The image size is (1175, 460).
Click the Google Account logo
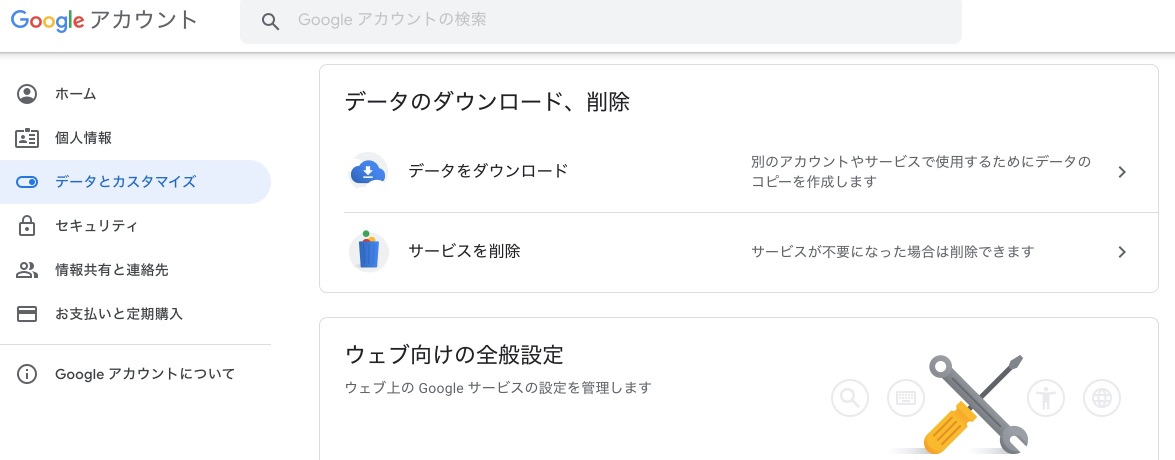tap(104, 21)
